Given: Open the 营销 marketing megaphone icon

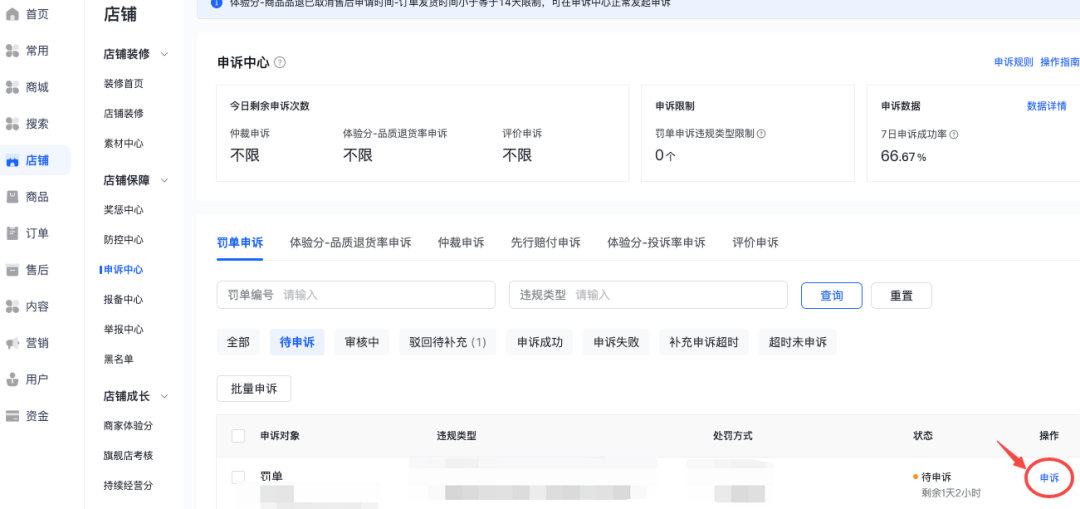Looking at the screenshot, I should 13,343.
